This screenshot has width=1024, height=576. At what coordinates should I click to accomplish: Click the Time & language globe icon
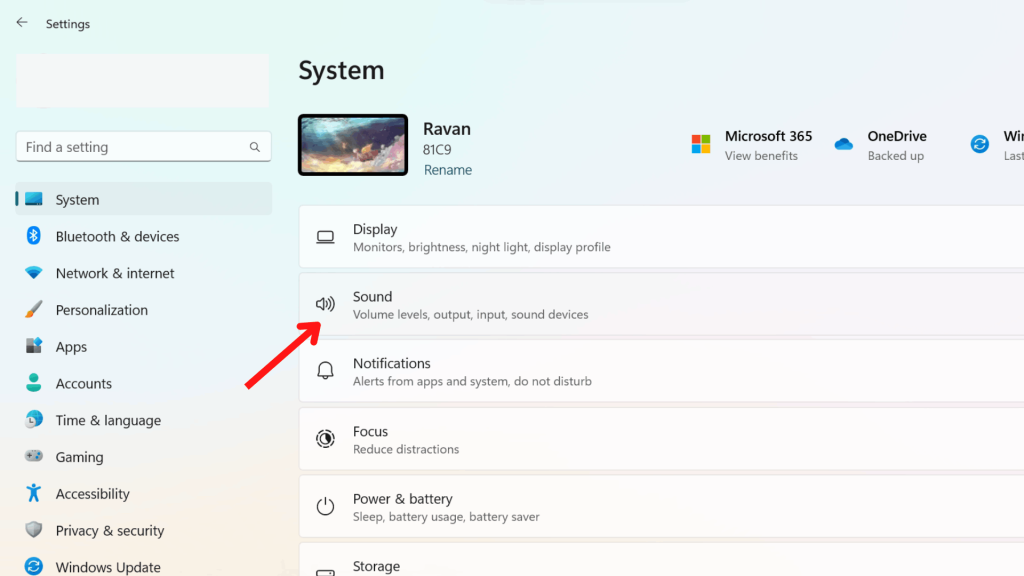coord(33,419)
